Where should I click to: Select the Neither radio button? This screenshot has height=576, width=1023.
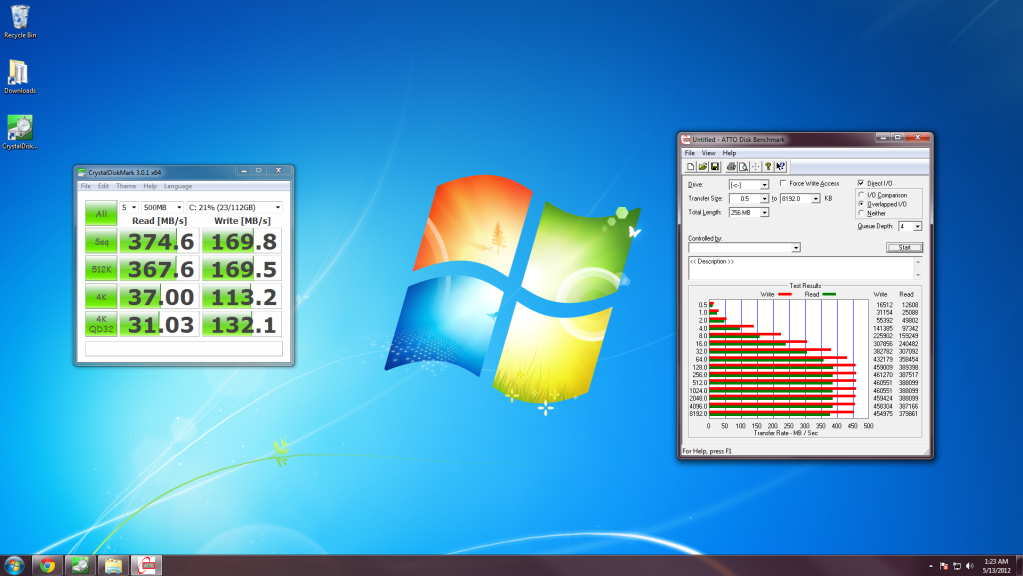[862, 213]
